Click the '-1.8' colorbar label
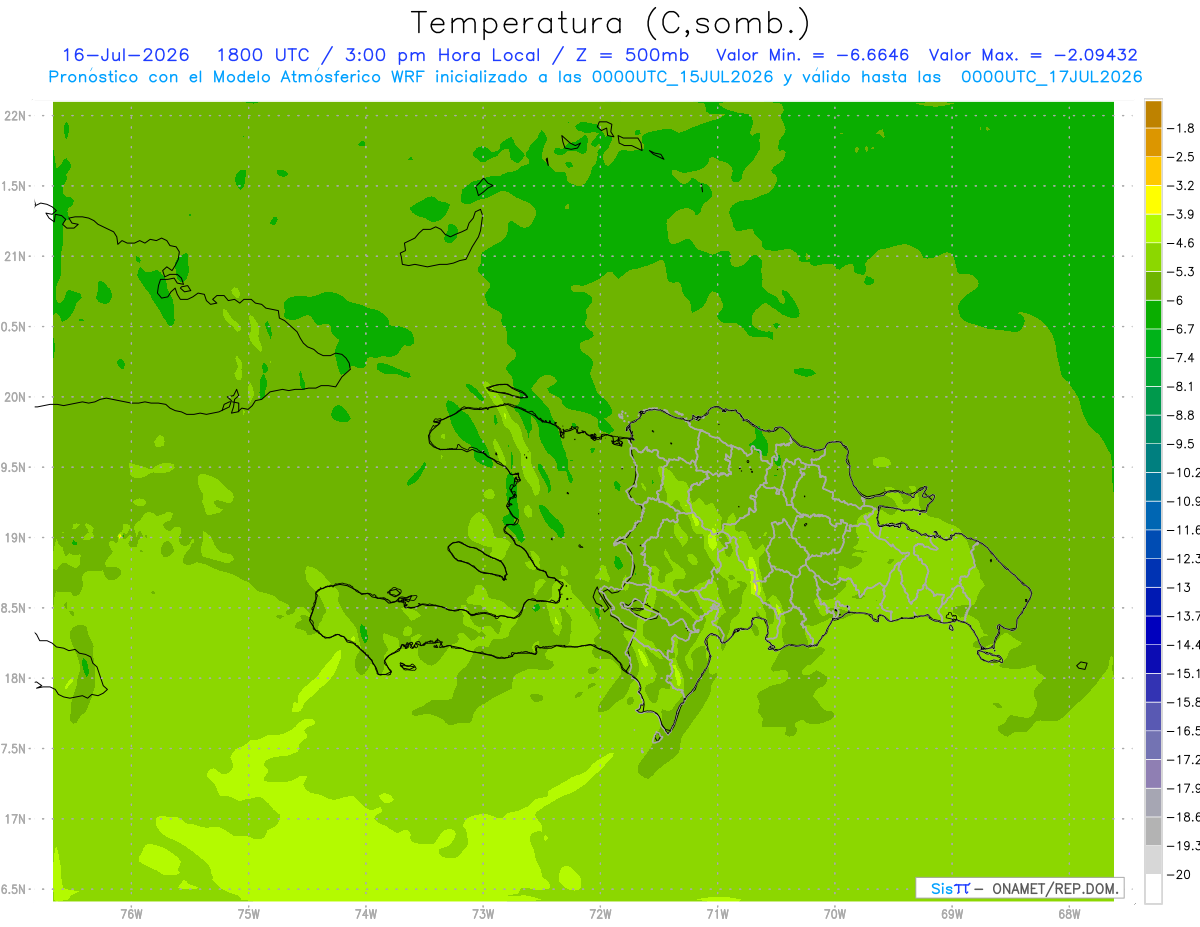 pyautogui.click(x=1182, y=128)
